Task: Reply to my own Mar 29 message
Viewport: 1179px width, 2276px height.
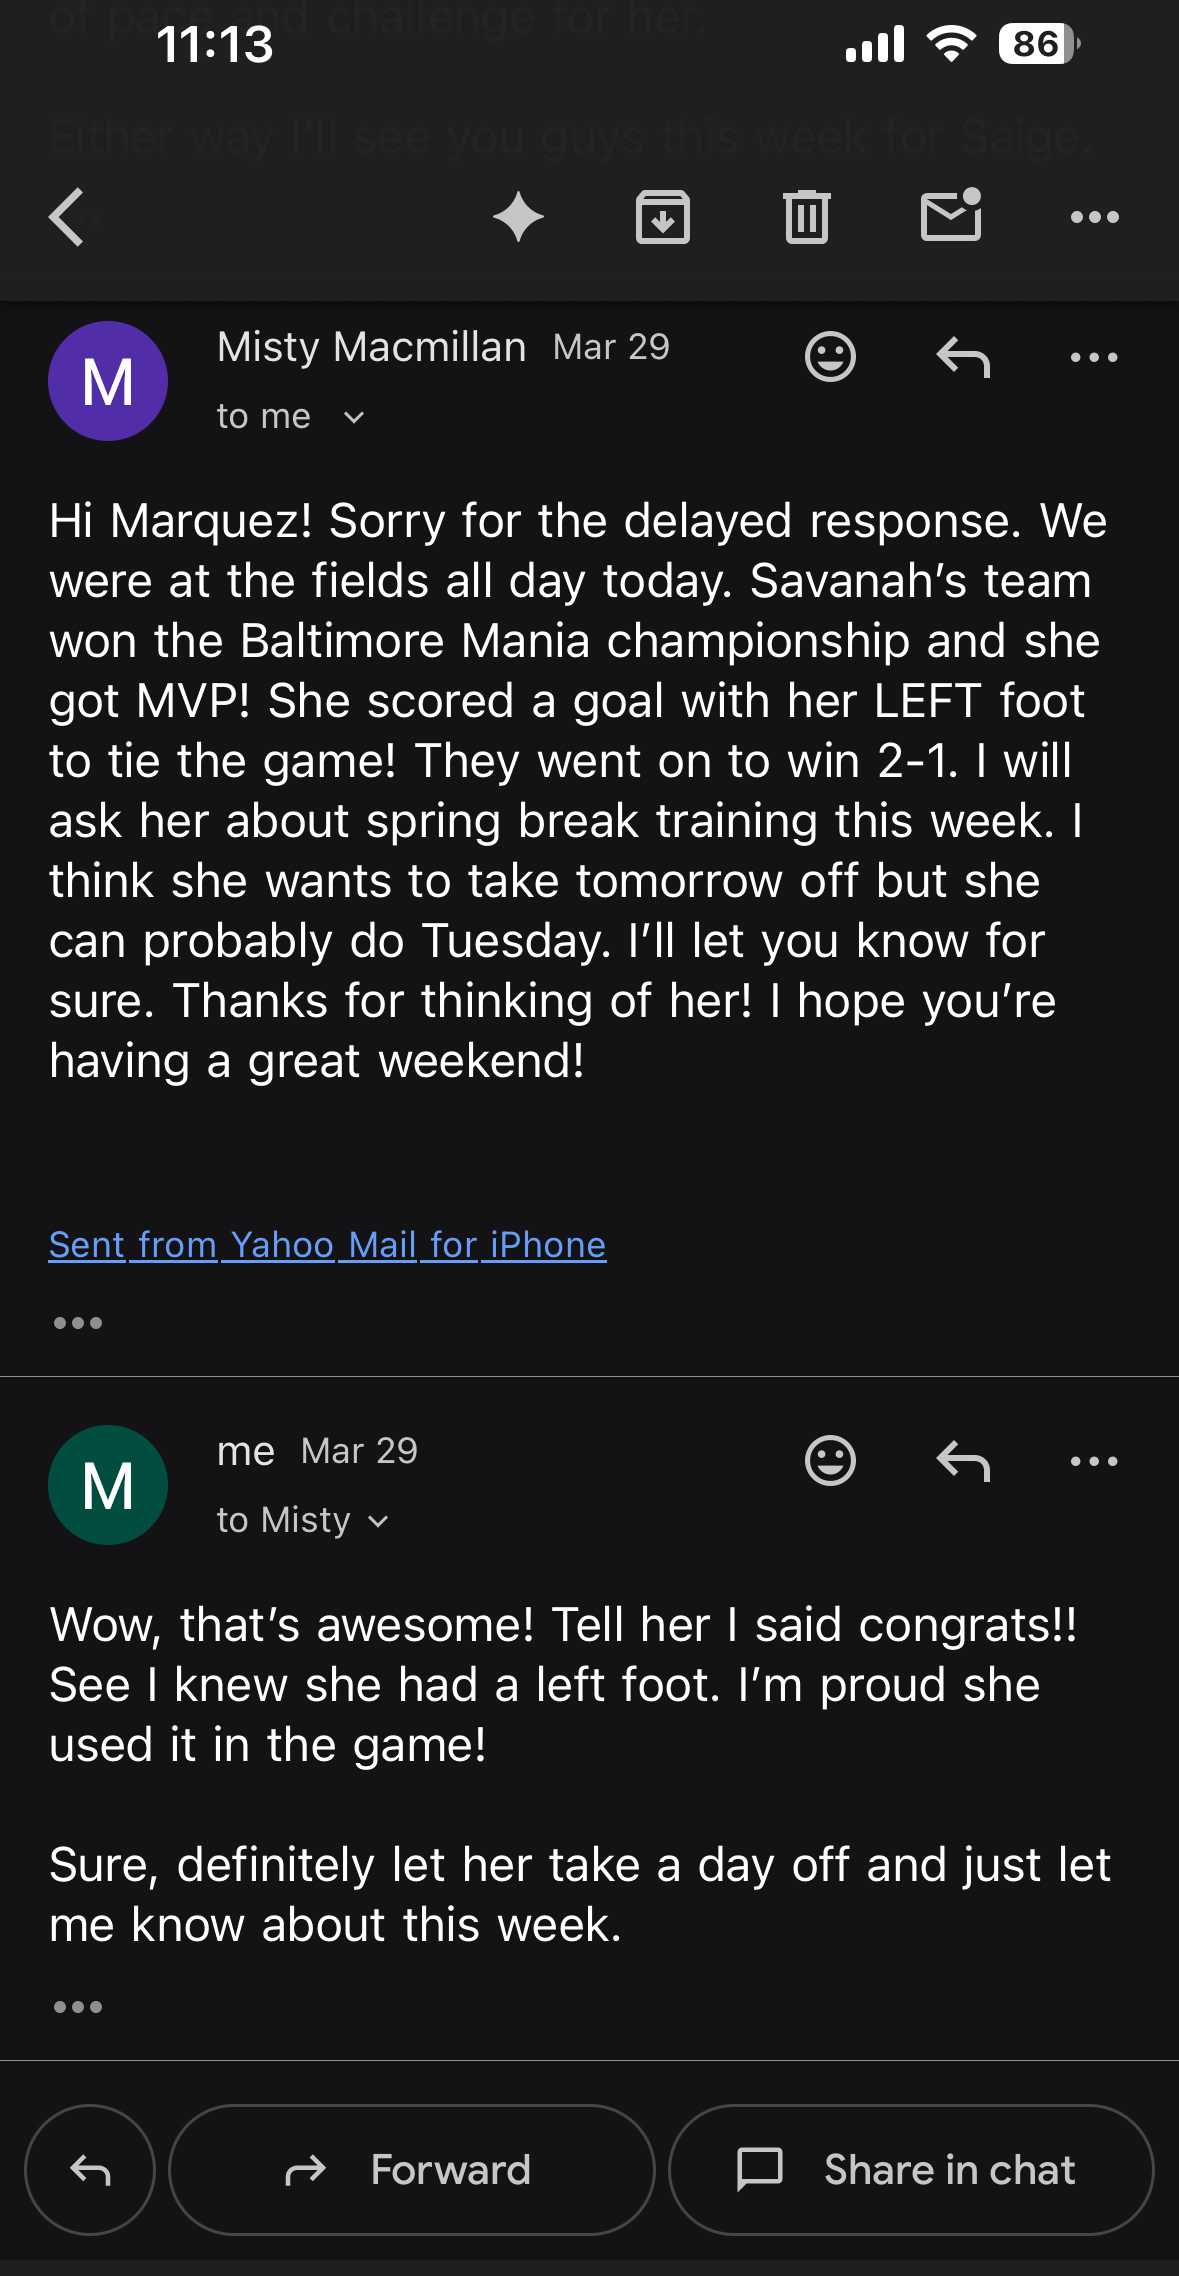Action: (963, 1461)
